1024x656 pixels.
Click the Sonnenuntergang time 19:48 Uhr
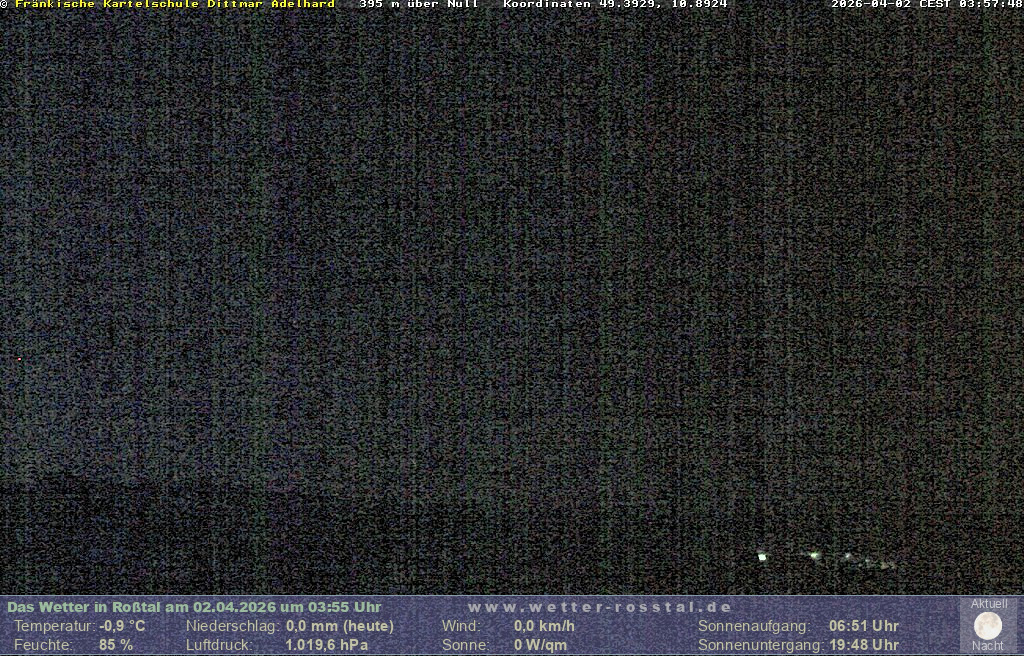[863, 645]
